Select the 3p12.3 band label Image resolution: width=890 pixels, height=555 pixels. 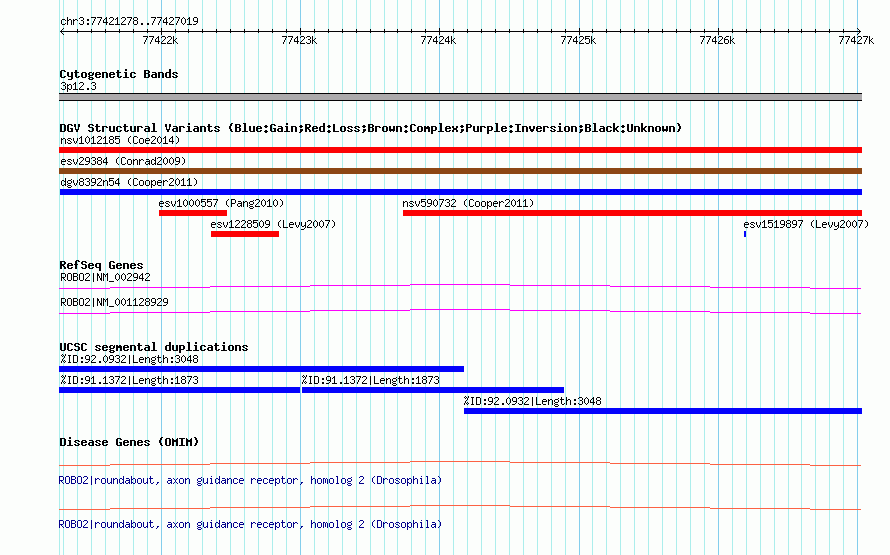(78, 86)
